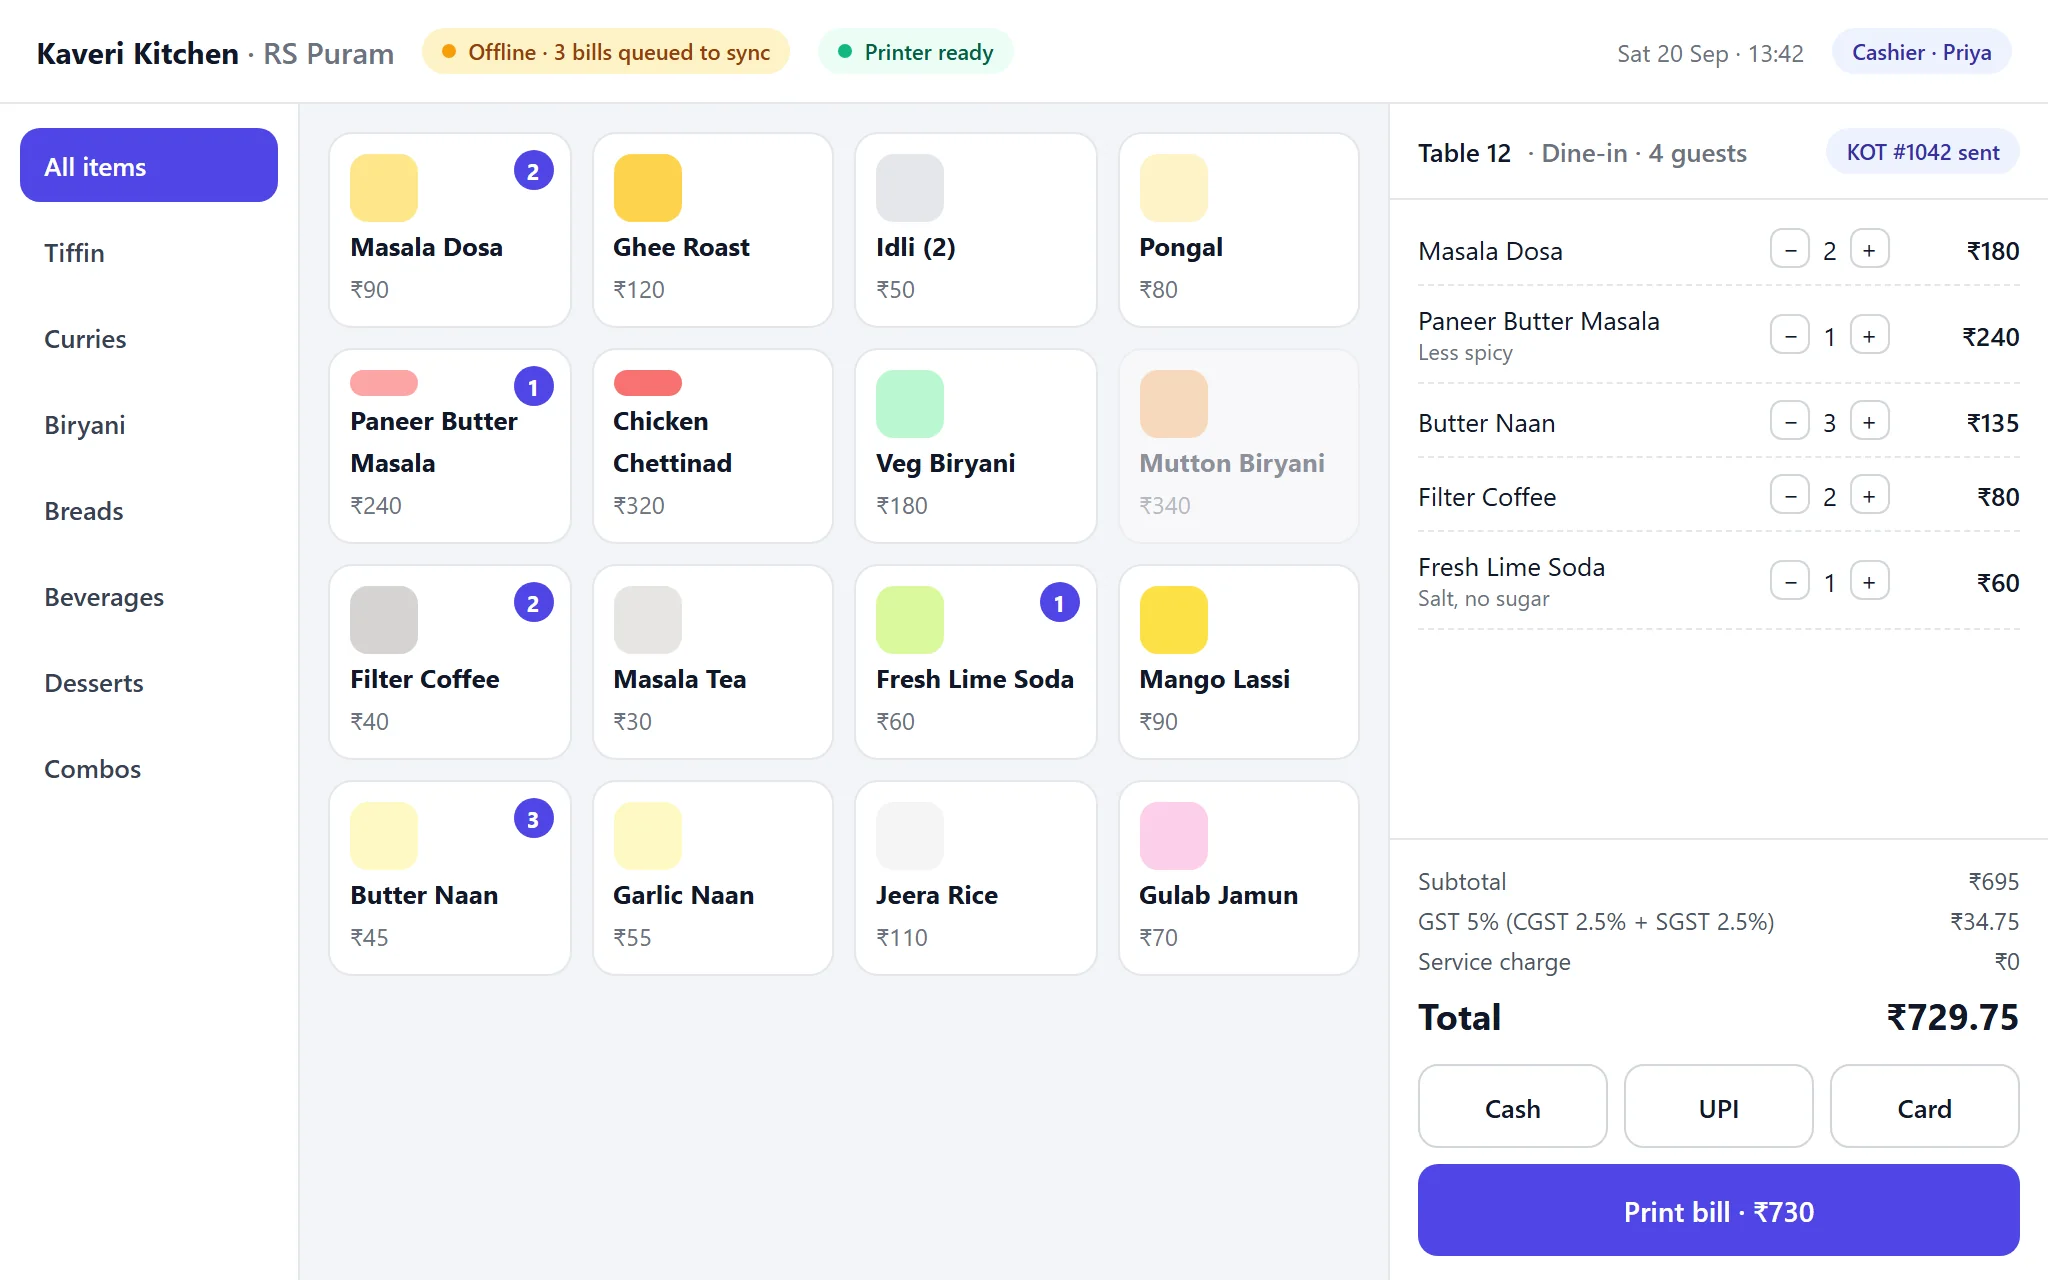Image resolution: width=2048 pixels, height=1280 pixels.
Task: Tap the Masala Dosa menu card
Action: point(450,230)
